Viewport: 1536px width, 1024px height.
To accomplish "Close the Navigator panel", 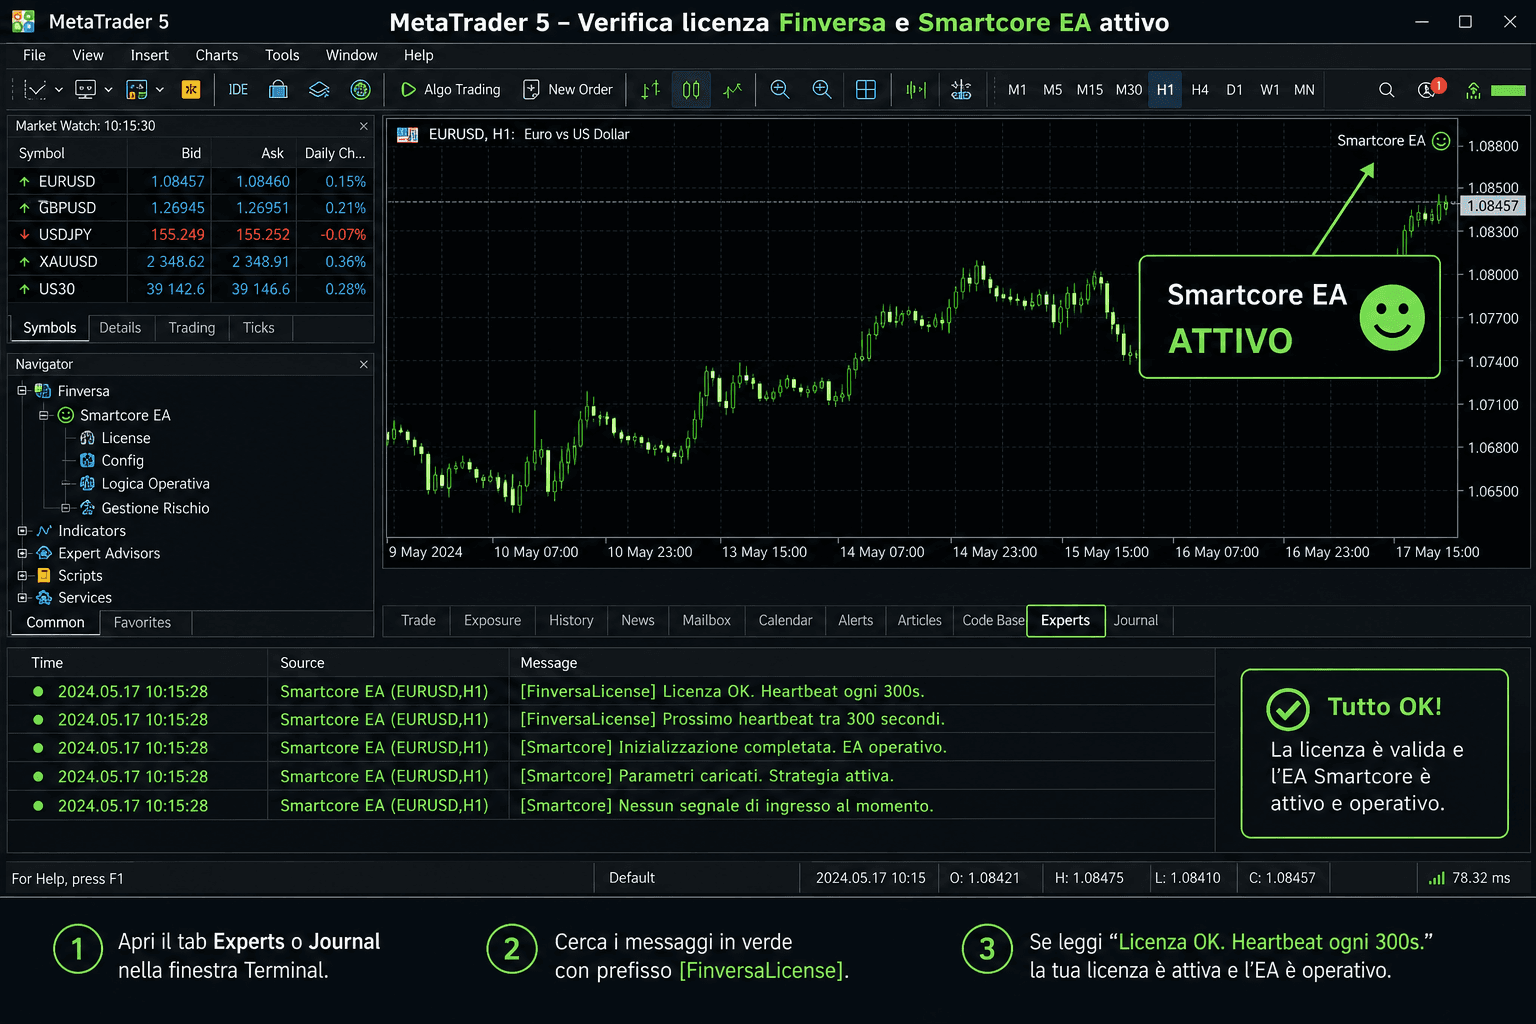I will (x=364, y=365).
